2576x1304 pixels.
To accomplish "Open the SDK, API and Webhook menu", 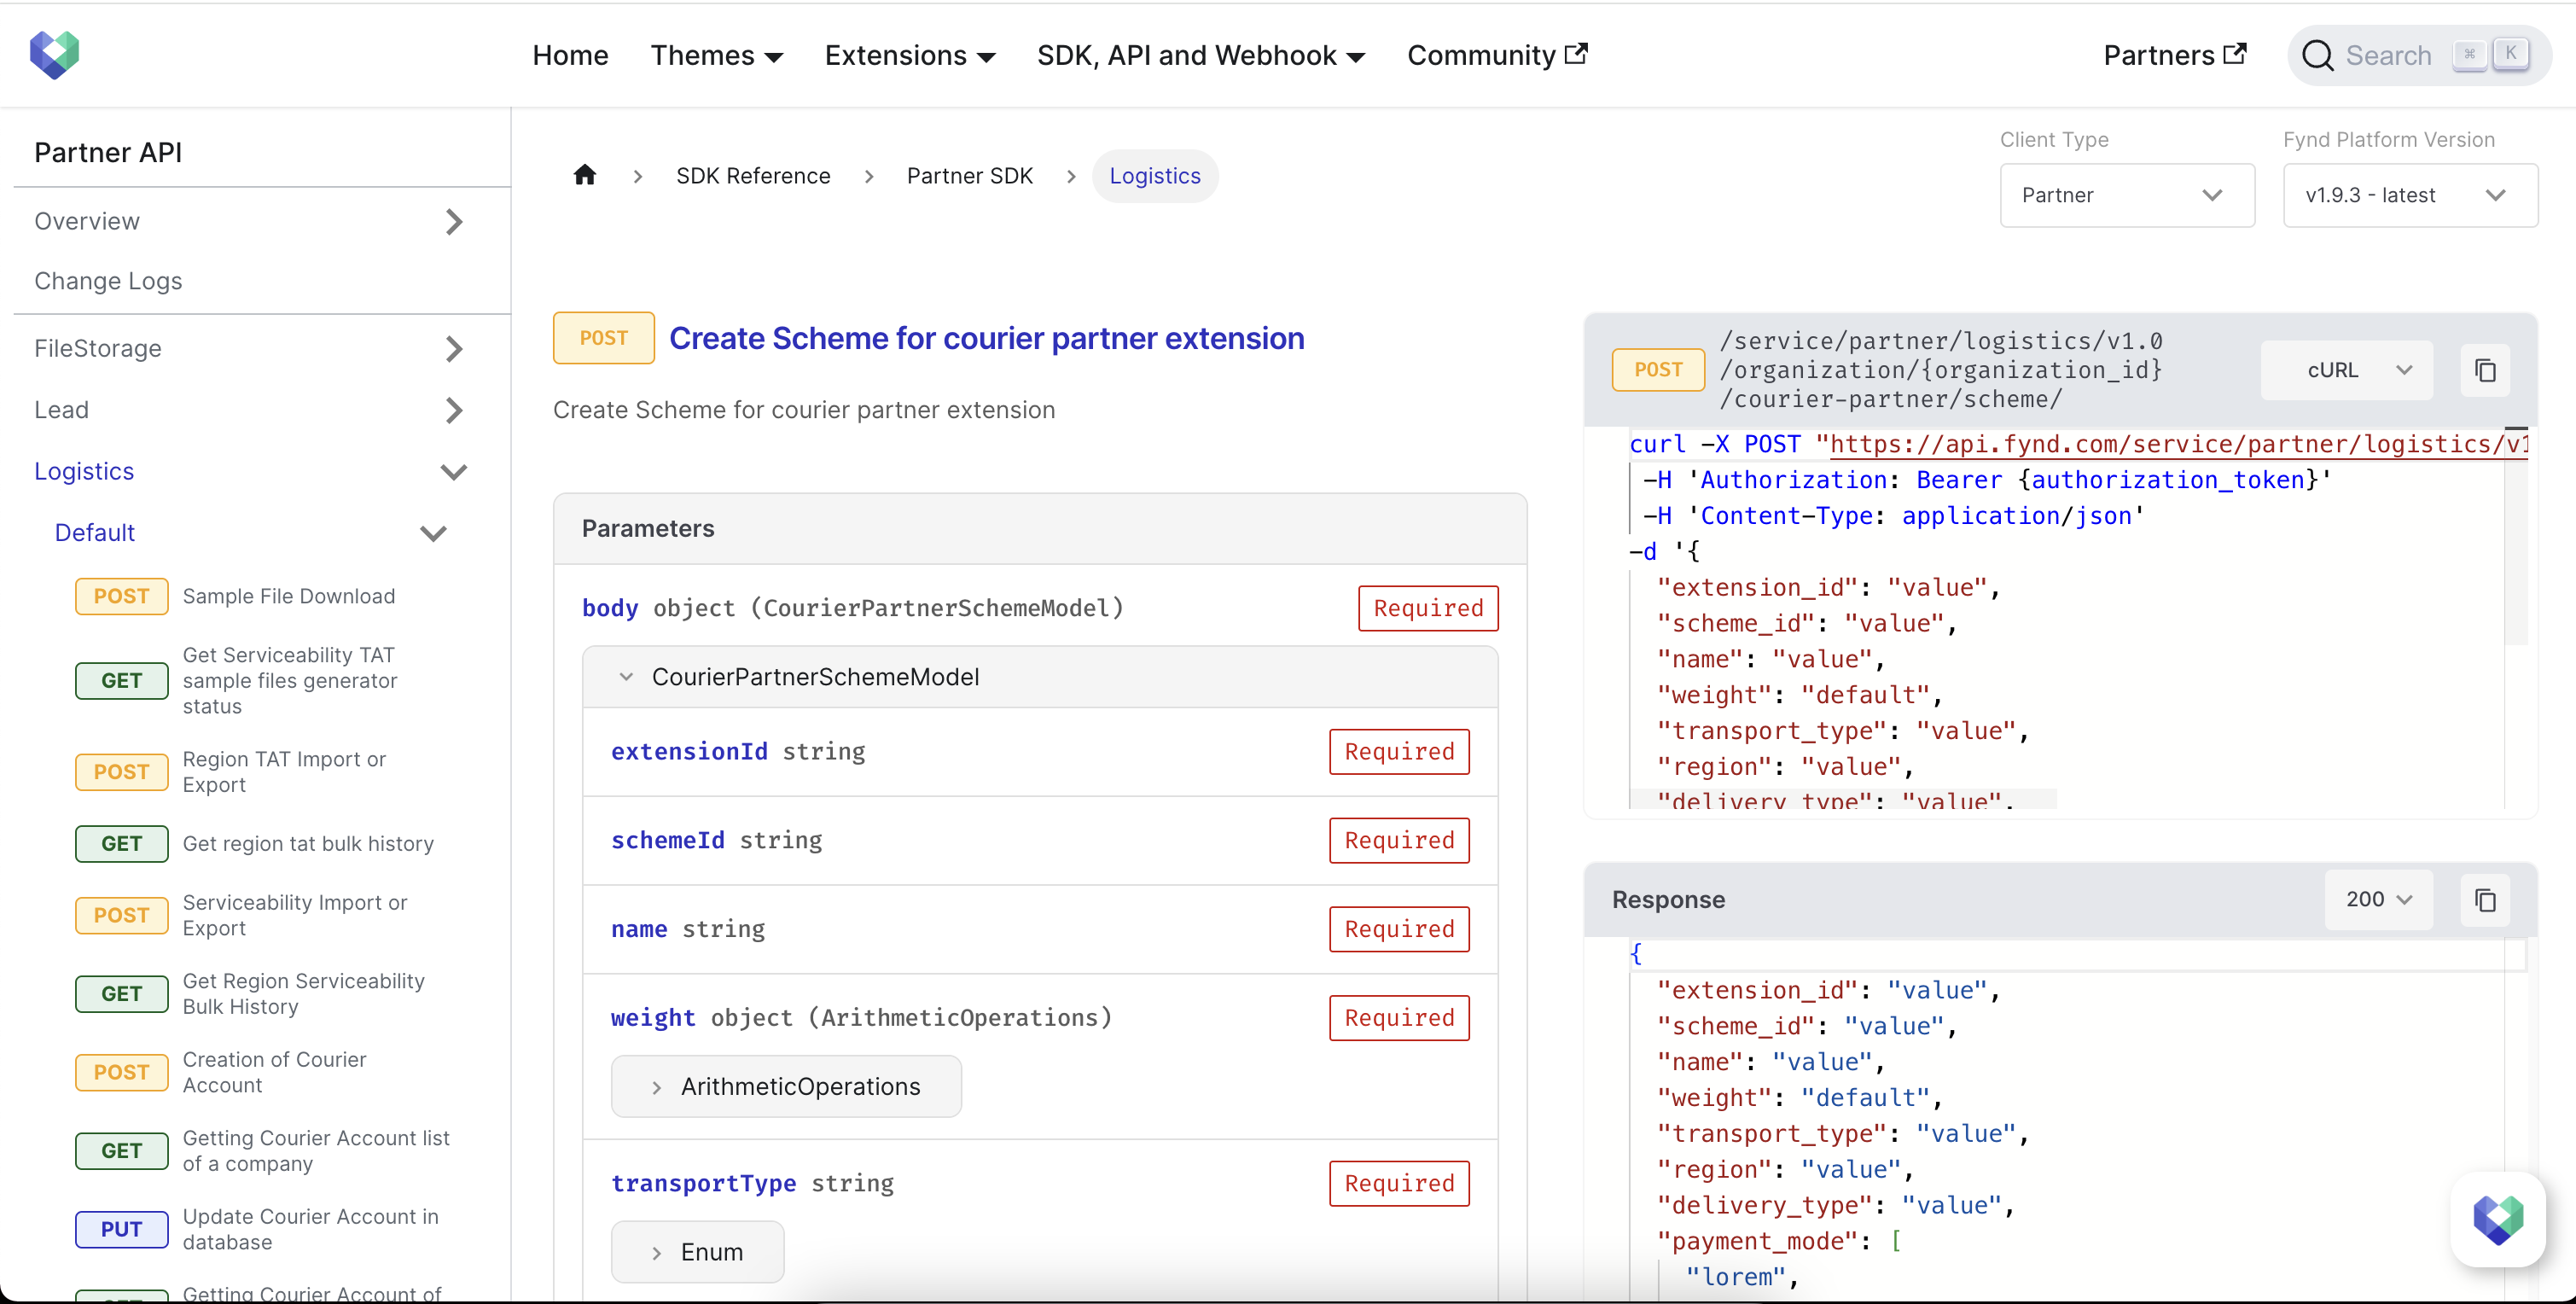I will [x=1200, y=56].
